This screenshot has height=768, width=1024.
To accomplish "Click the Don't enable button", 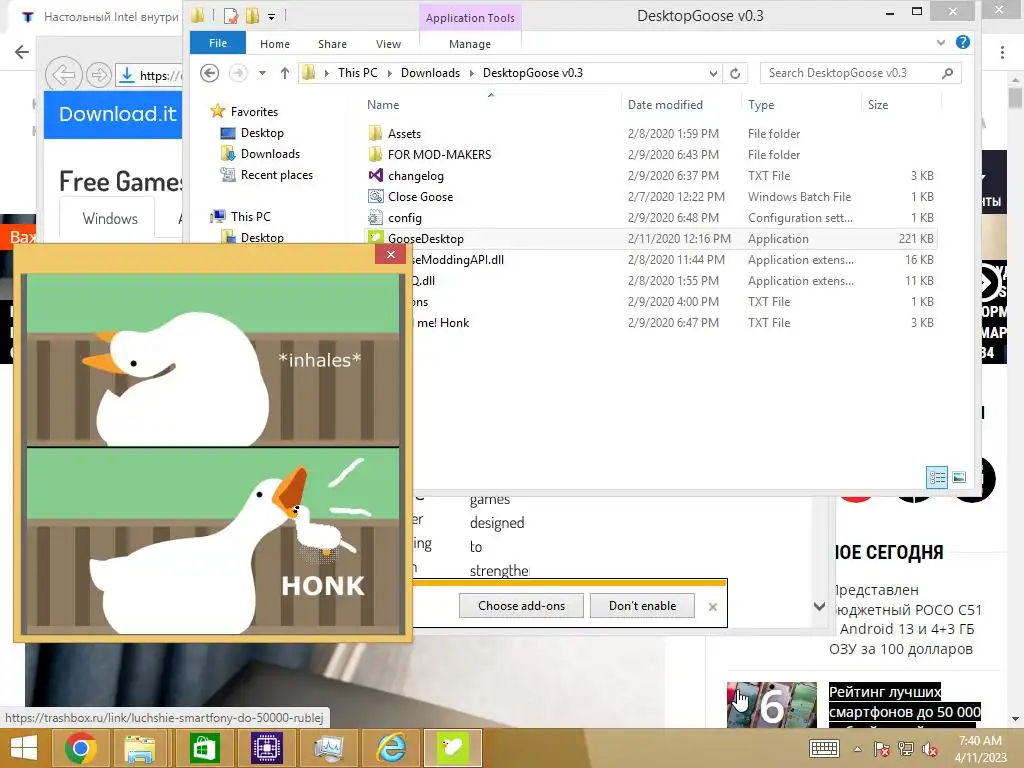I will point(642,605).
